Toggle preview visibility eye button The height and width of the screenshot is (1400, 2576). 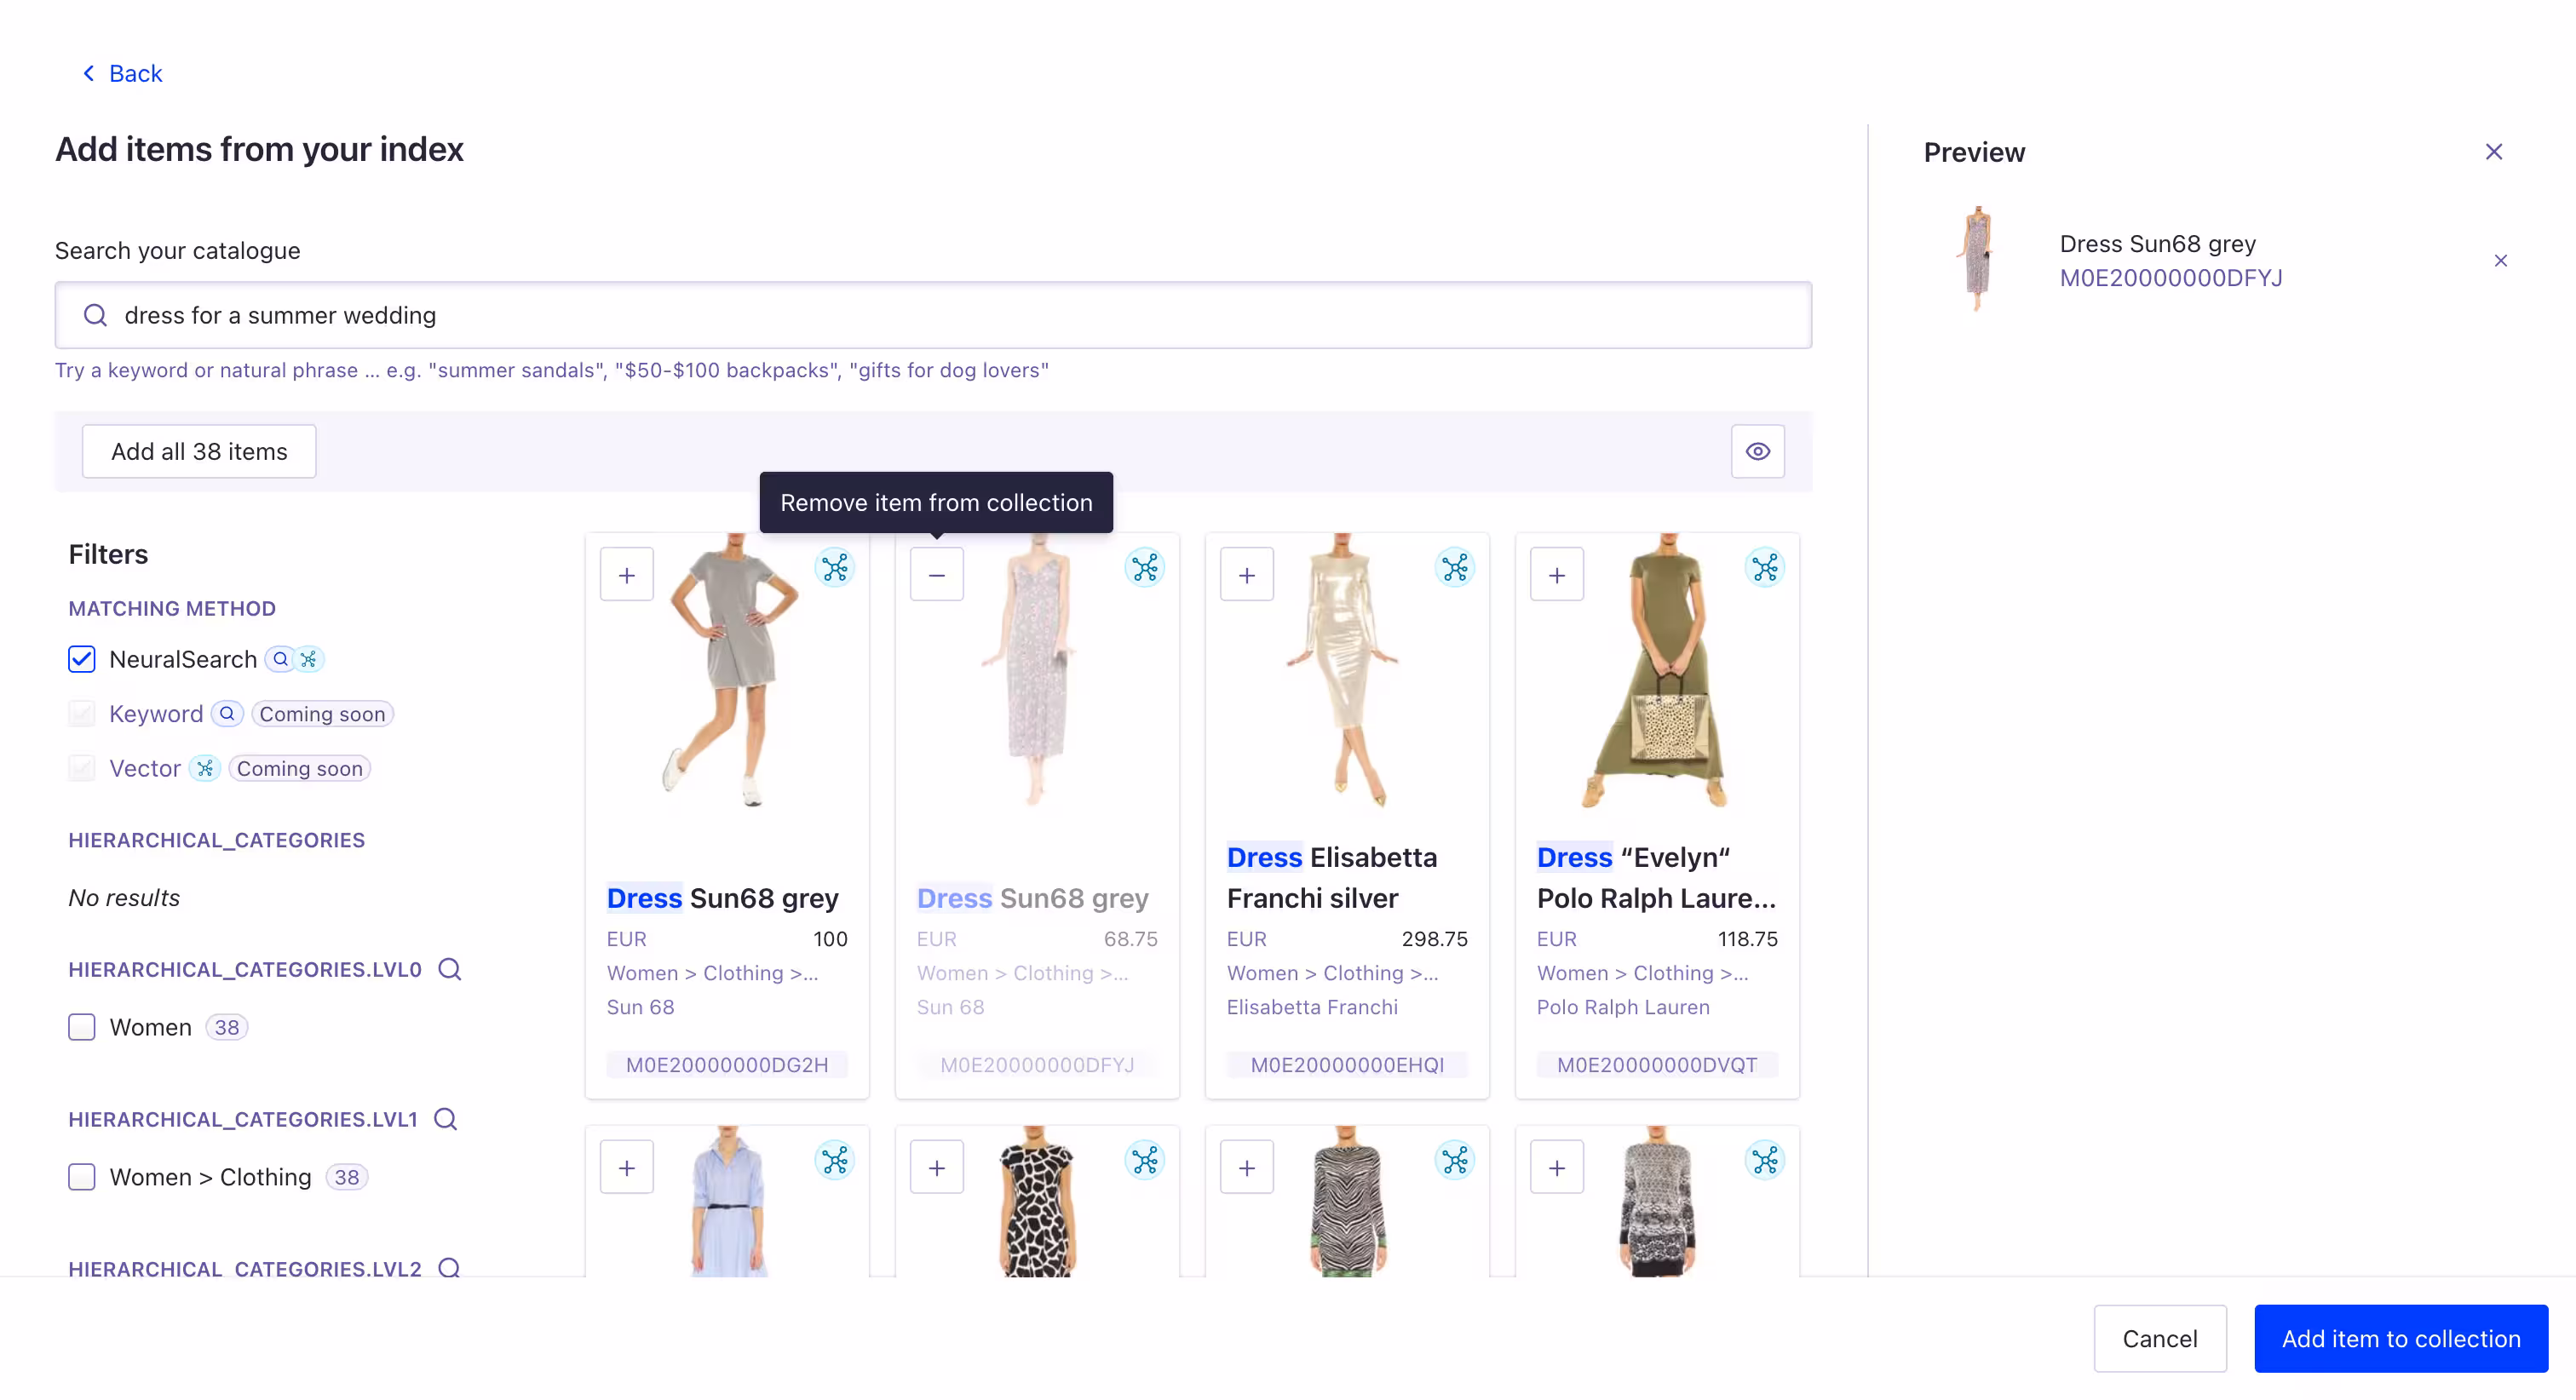1758,451
